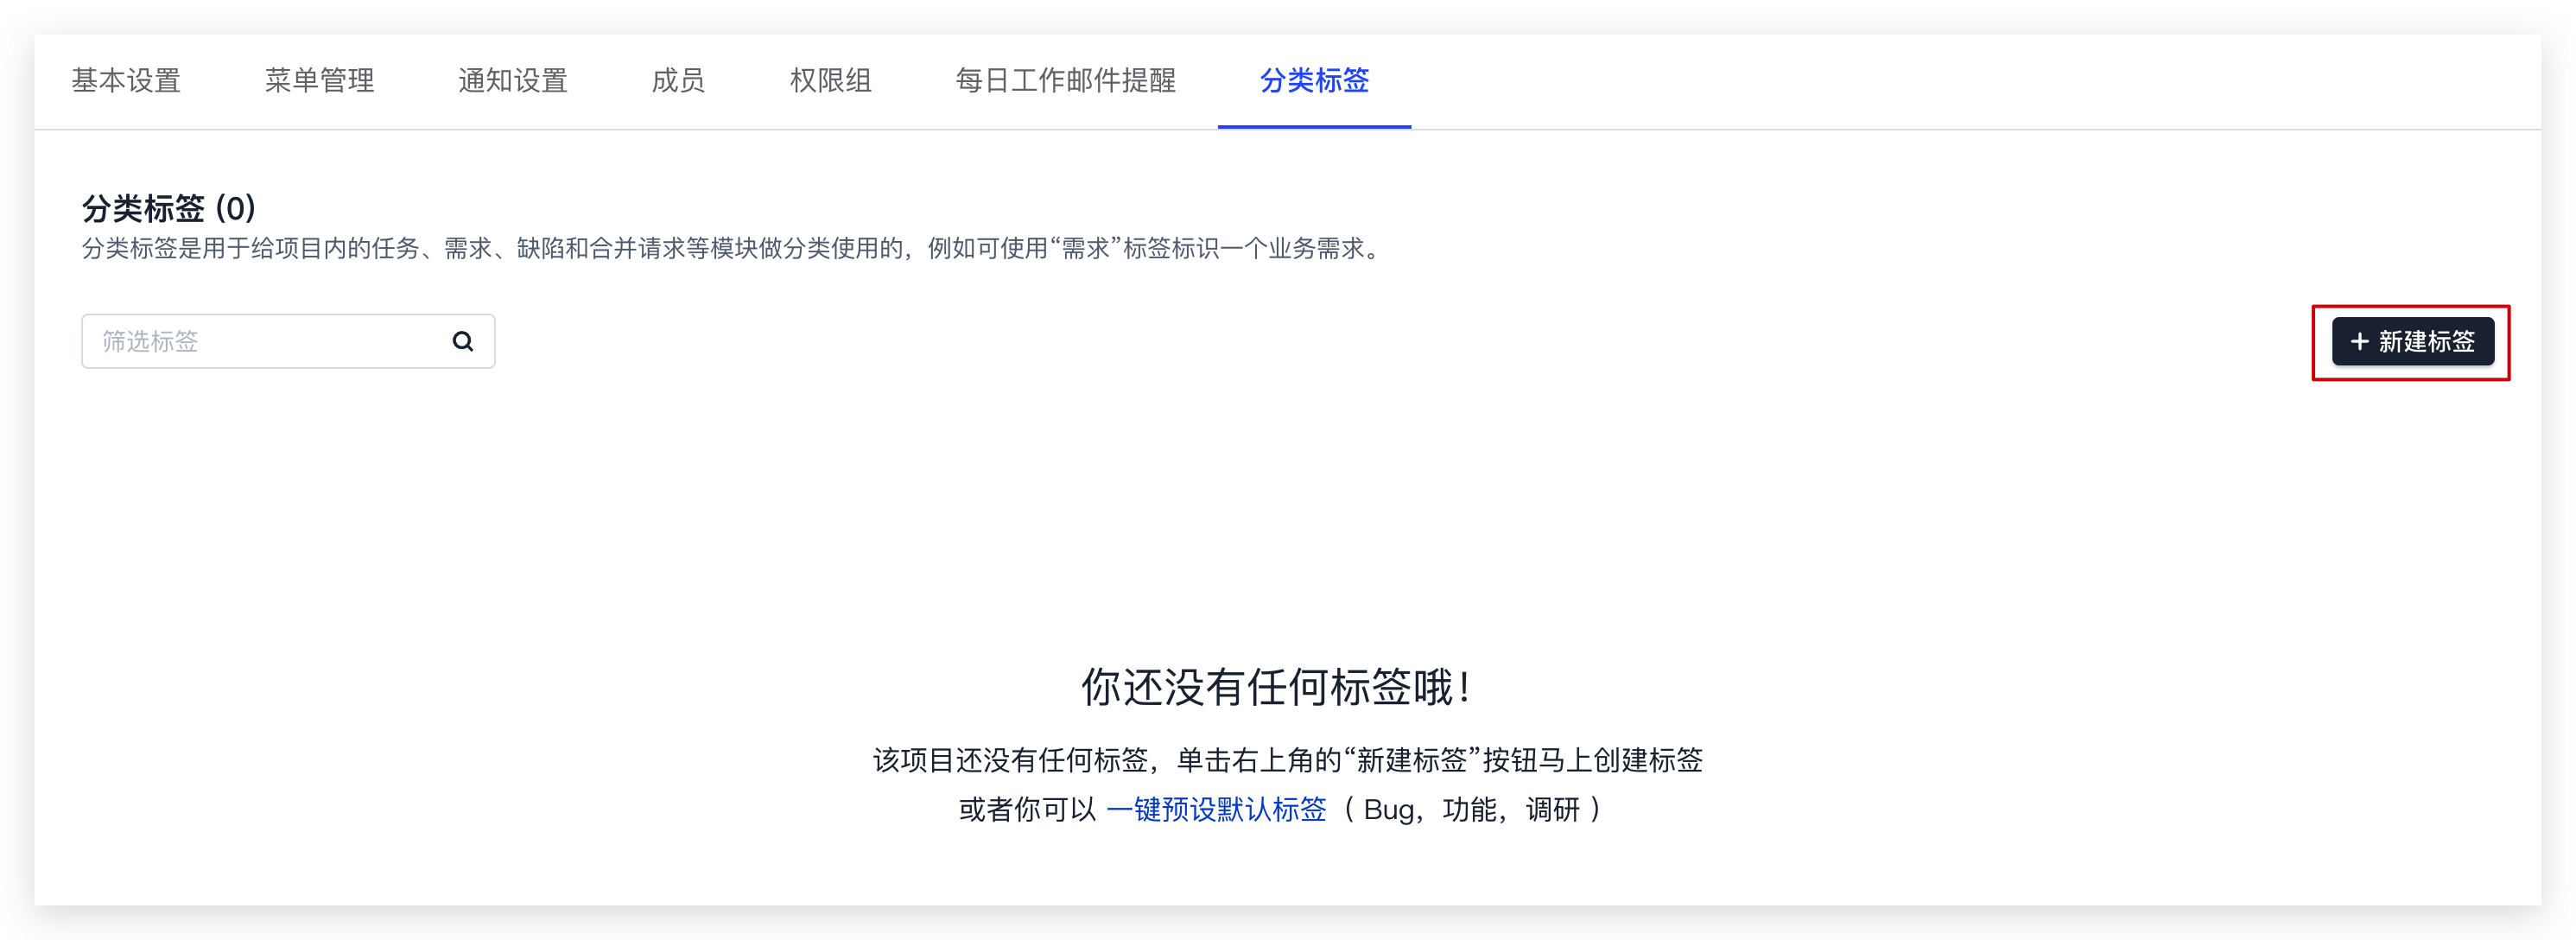Go to the 通知设置 tab
Image resolution: width=2576 pixels, height=940 pixels.
[x=513, y=80]
